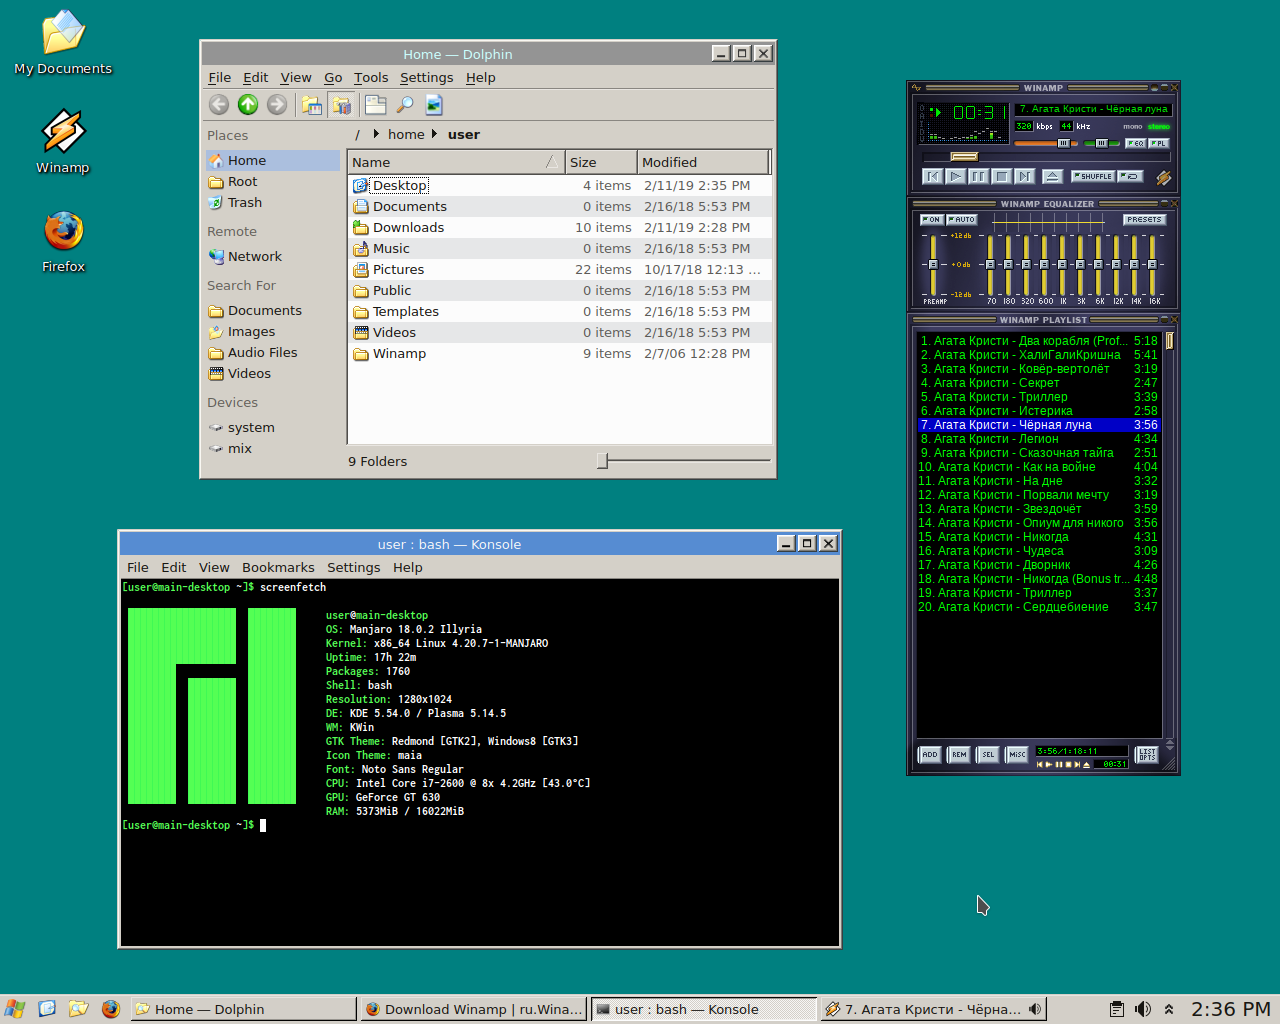The image size is (1280, 1024).
Task: Open the start menu on the taskbar
Action: click(14, 1009)
